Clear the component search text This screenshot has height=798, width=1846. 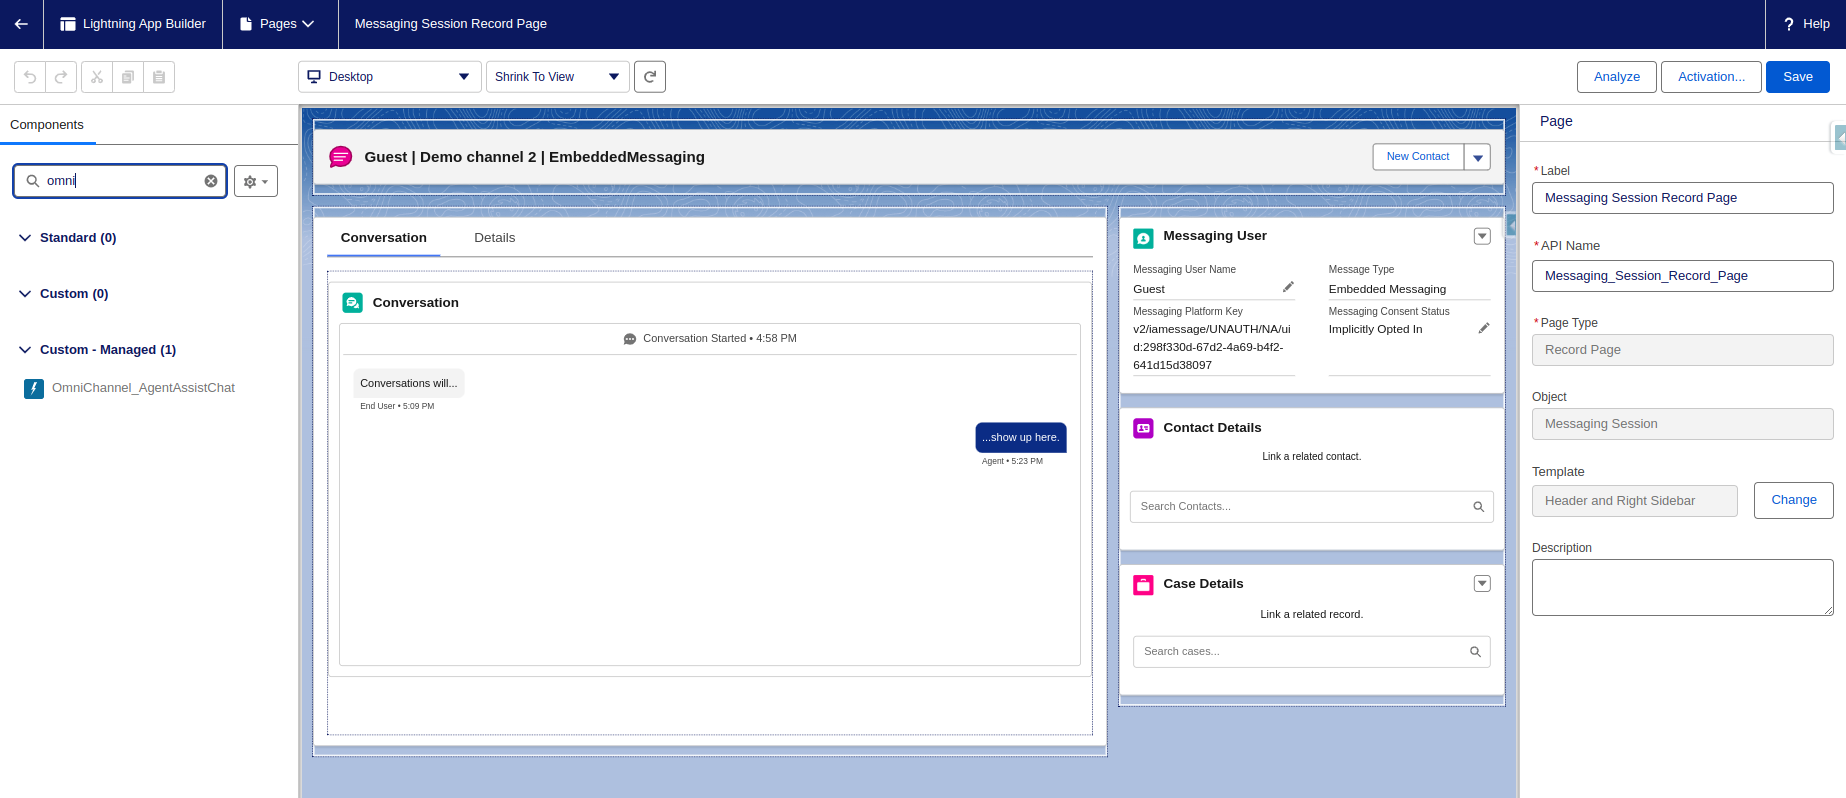click(211, 181)
